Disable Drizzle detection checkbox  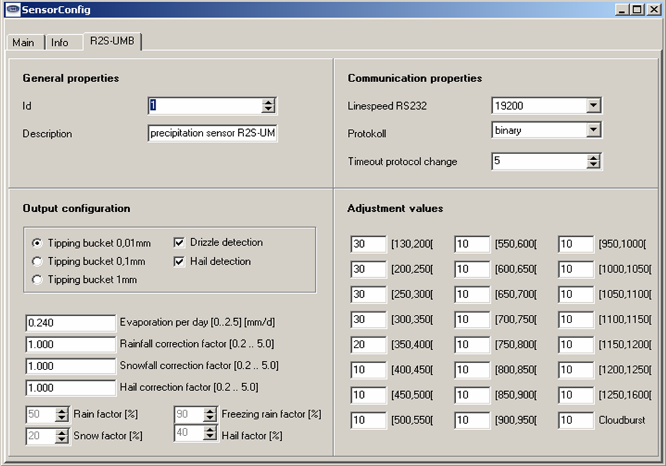point(180,243)
